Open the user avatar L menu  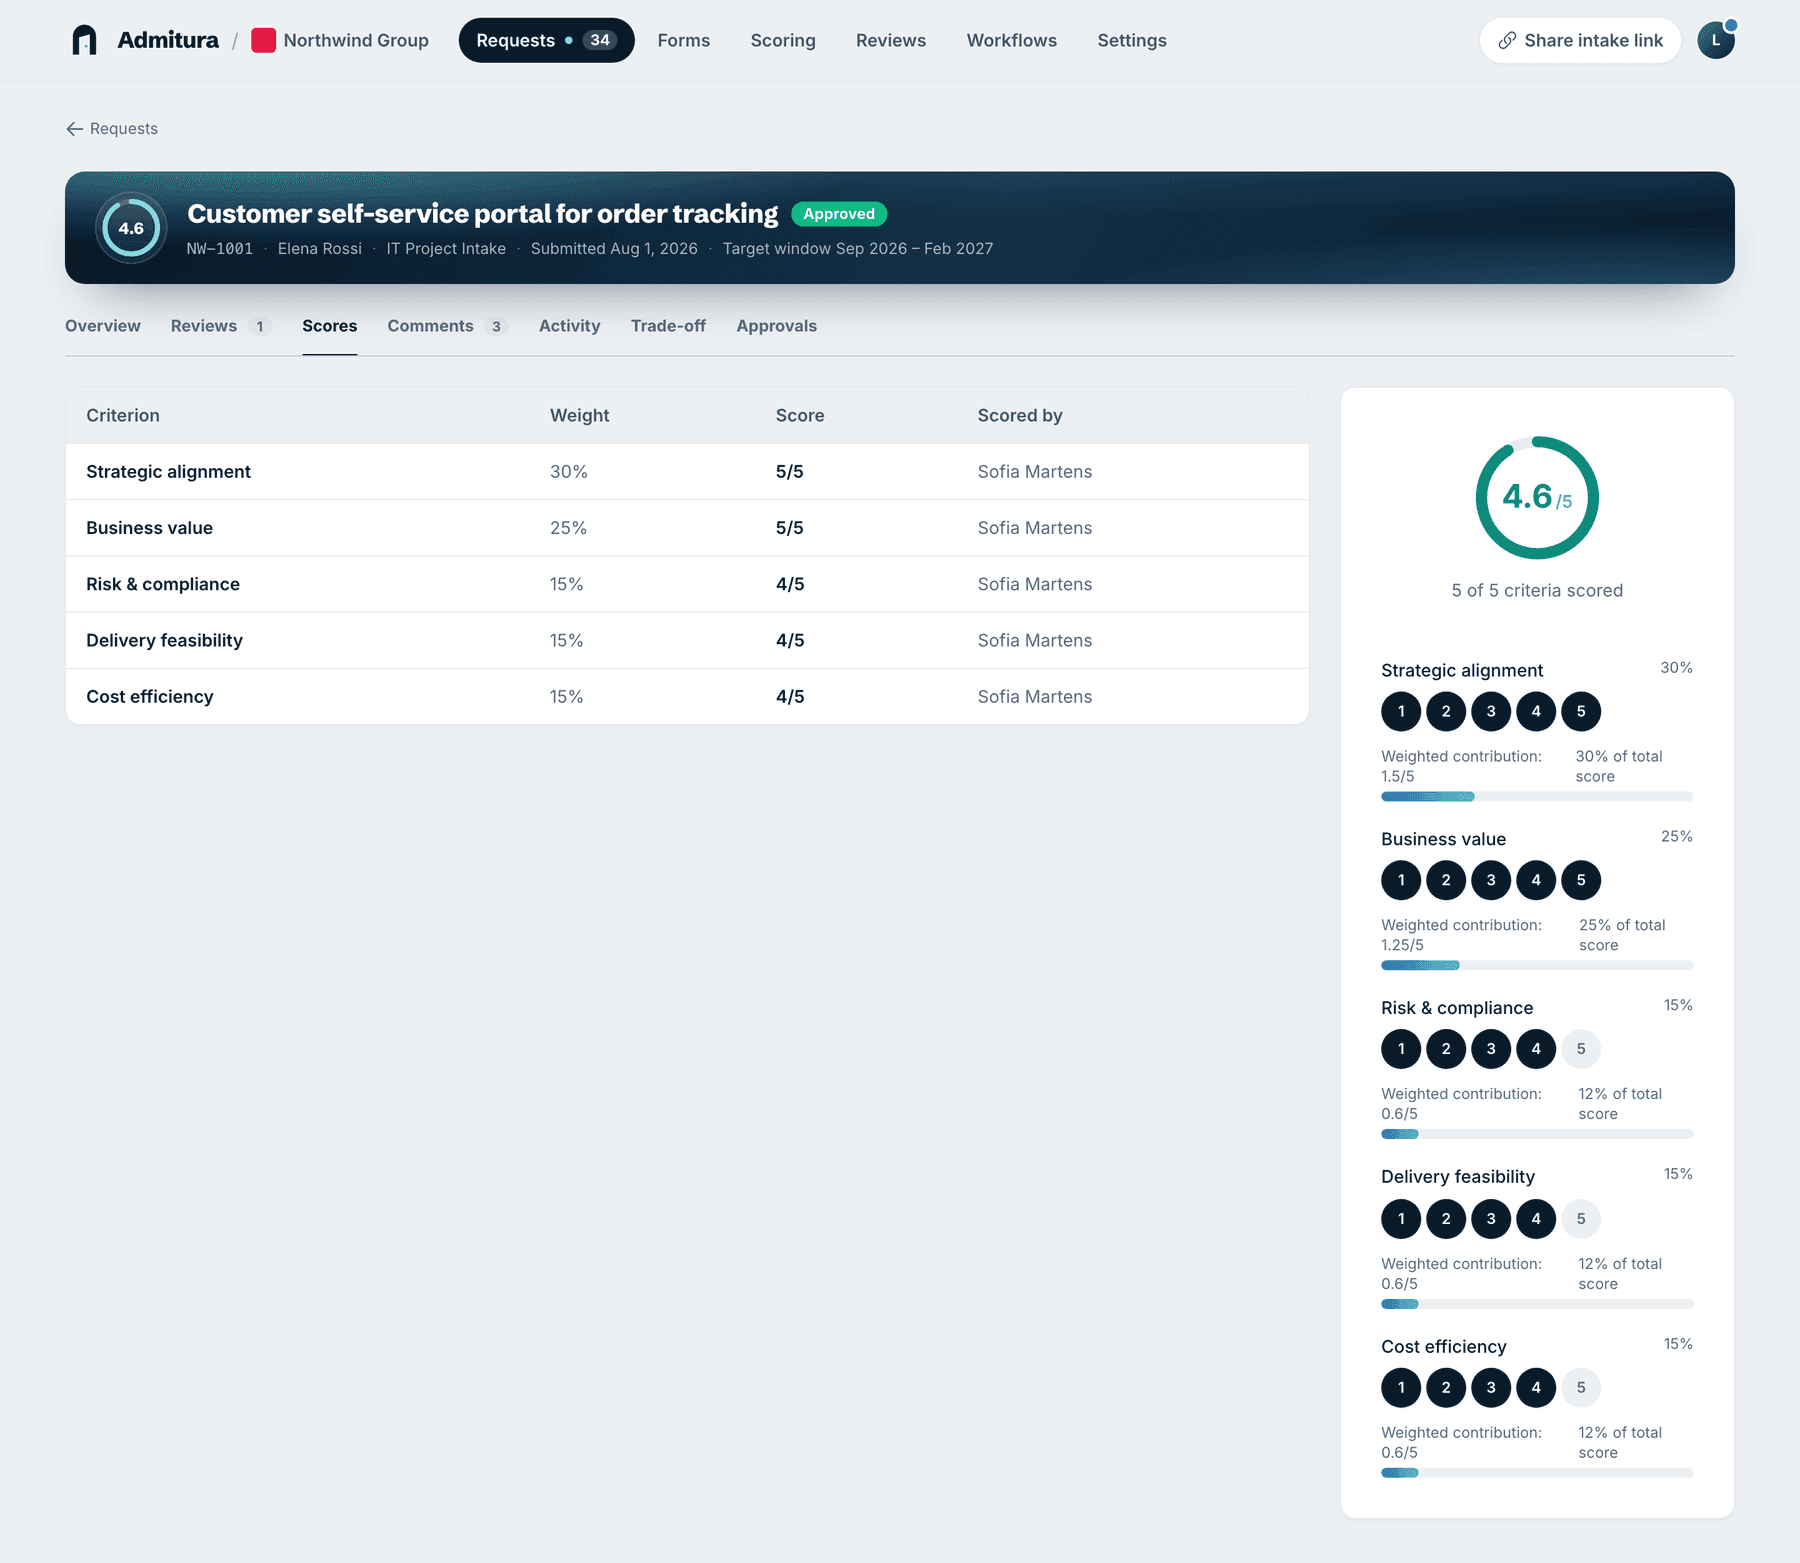click(1716, 40)
